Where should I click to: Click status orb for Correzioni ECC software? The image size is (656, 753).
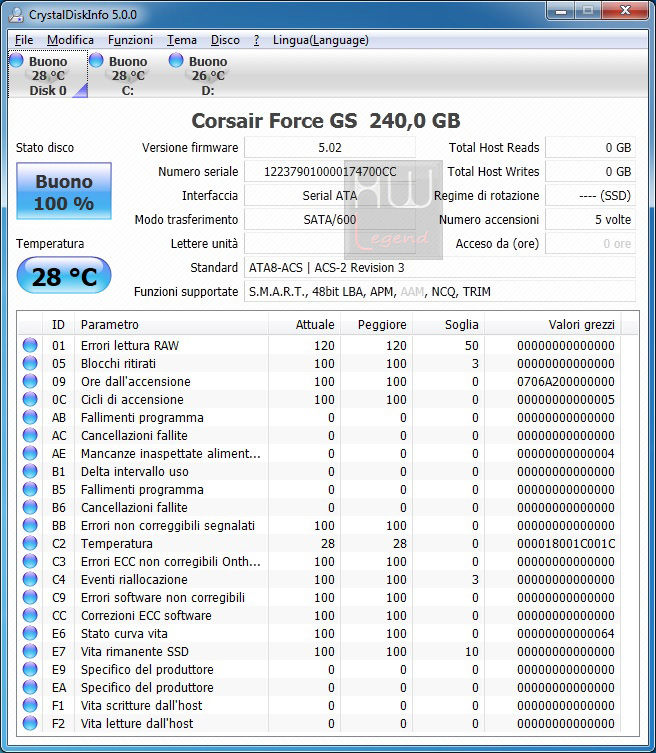click(x=30, y=615)
